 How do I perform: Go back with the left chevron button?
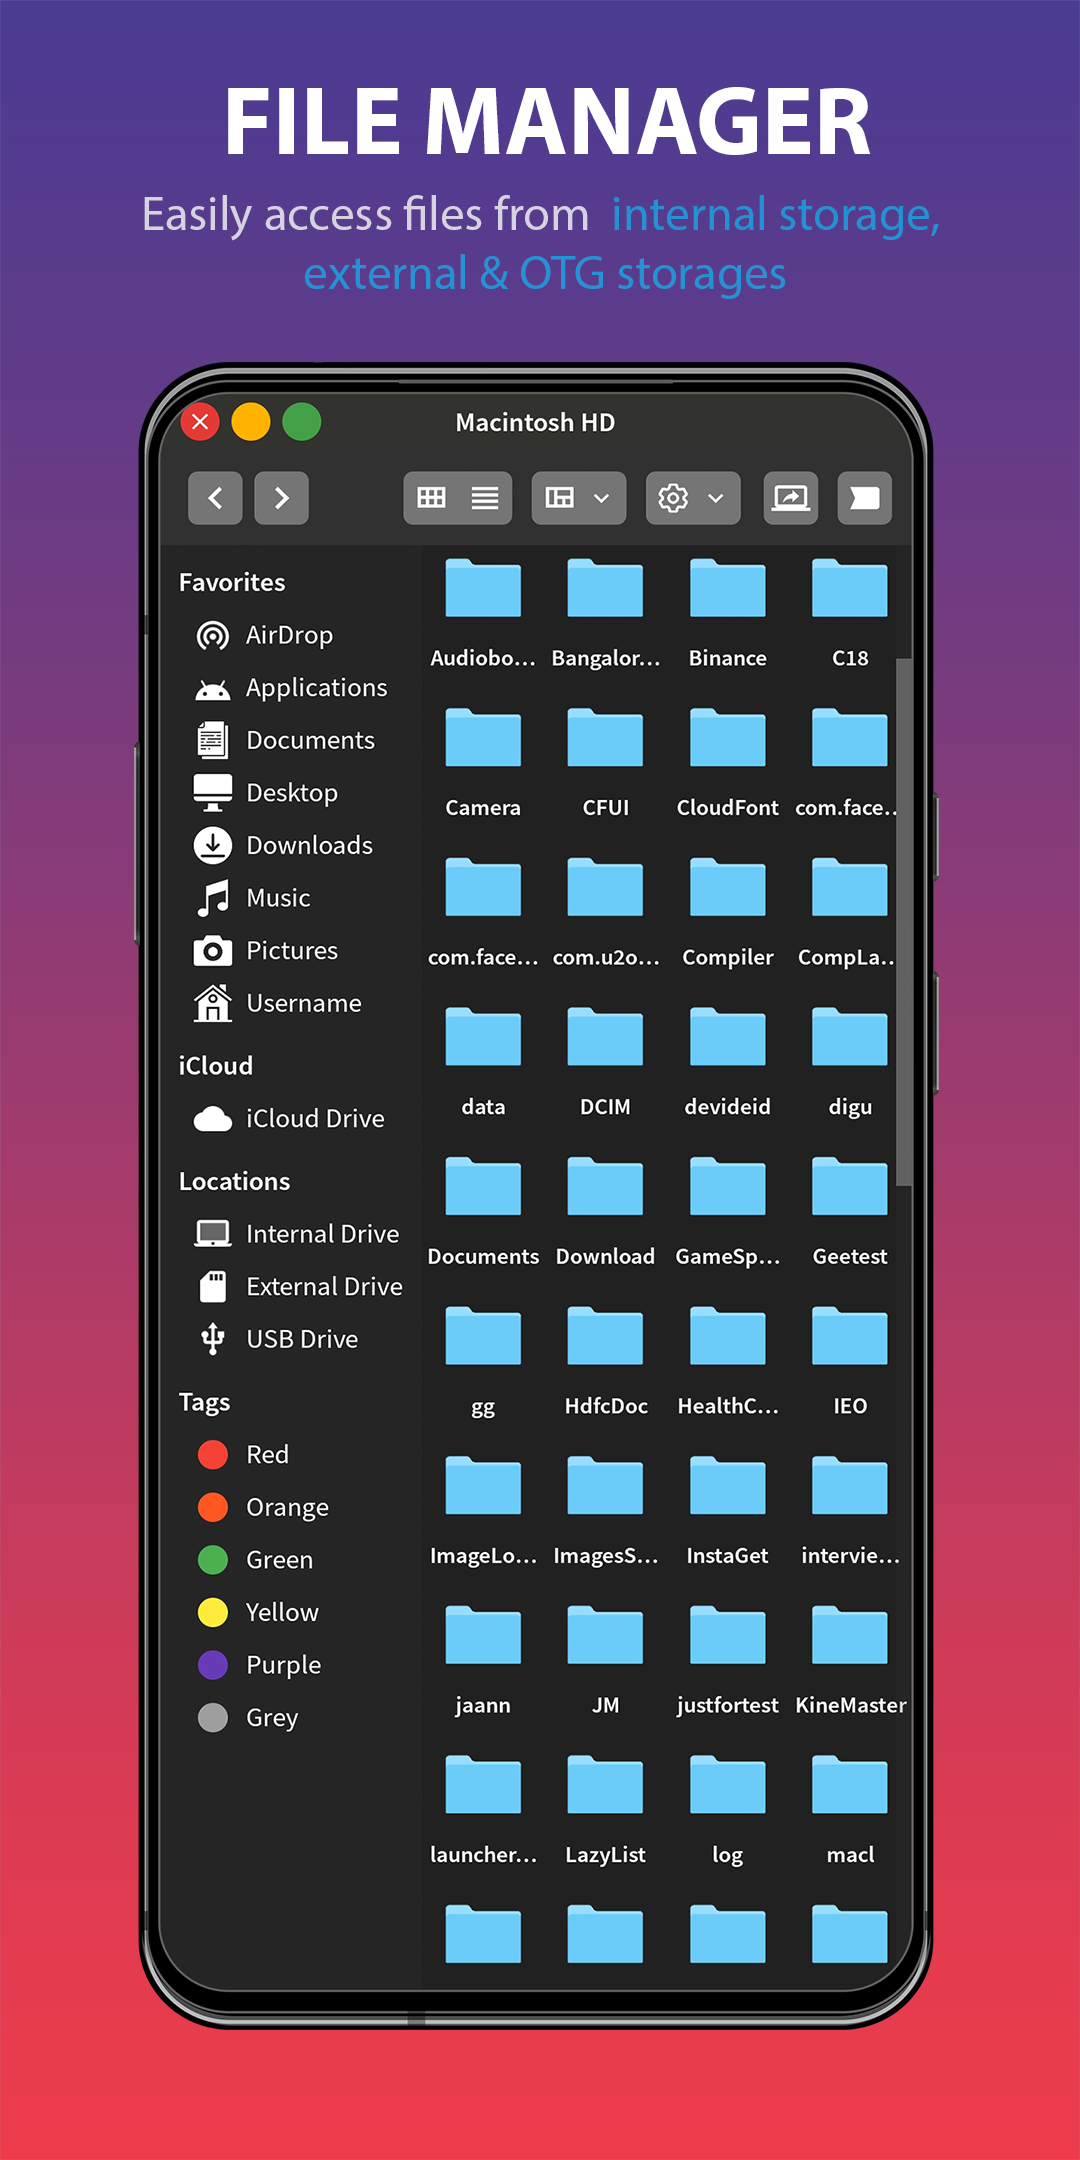pyautogui.click(x=215, y=497)
